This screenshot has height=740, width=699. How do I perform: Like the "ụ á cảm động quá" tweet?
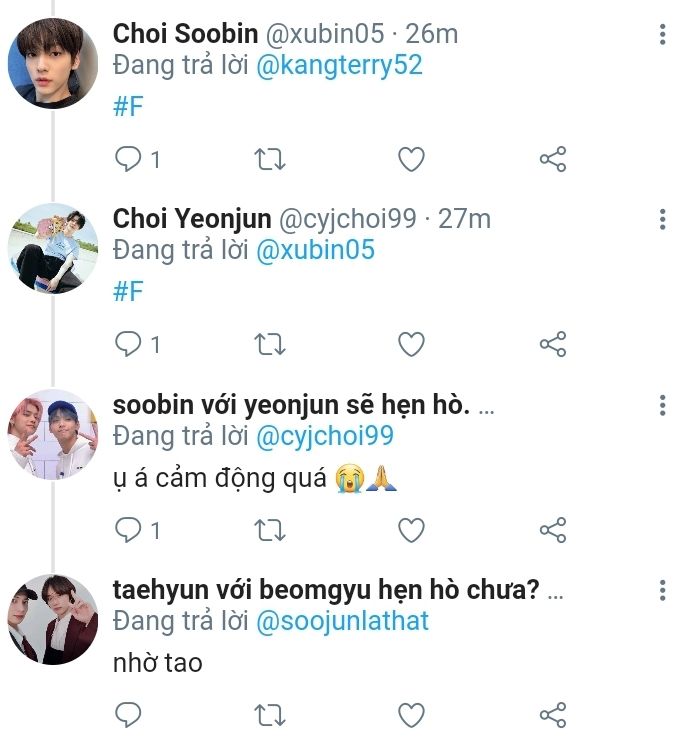411,530
